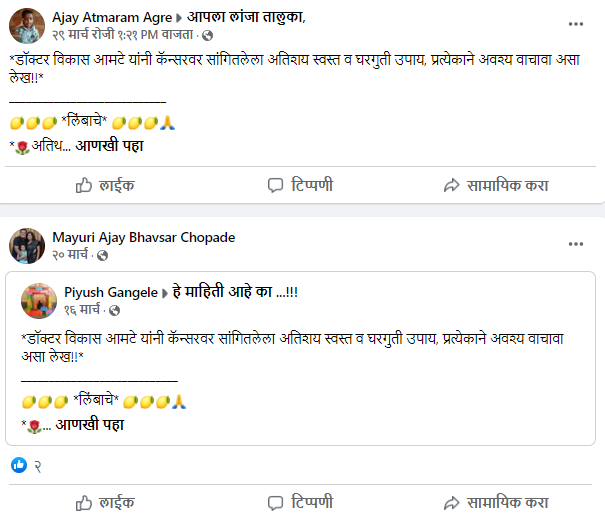Open Mayuri Ajay Bhavsar Chopade's profile picture
Image resolution: width=605 pixels, height=519 pixels.
[26, 246]
